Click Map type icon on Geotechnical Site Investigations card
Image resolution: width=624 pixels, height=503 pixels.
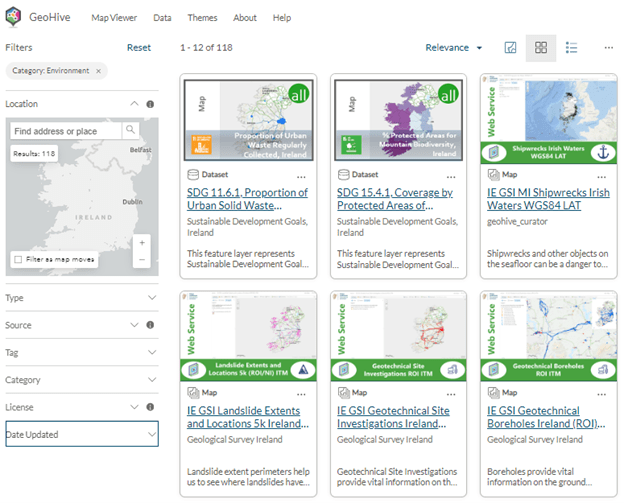pyautogui.click(x=343, y=393)
